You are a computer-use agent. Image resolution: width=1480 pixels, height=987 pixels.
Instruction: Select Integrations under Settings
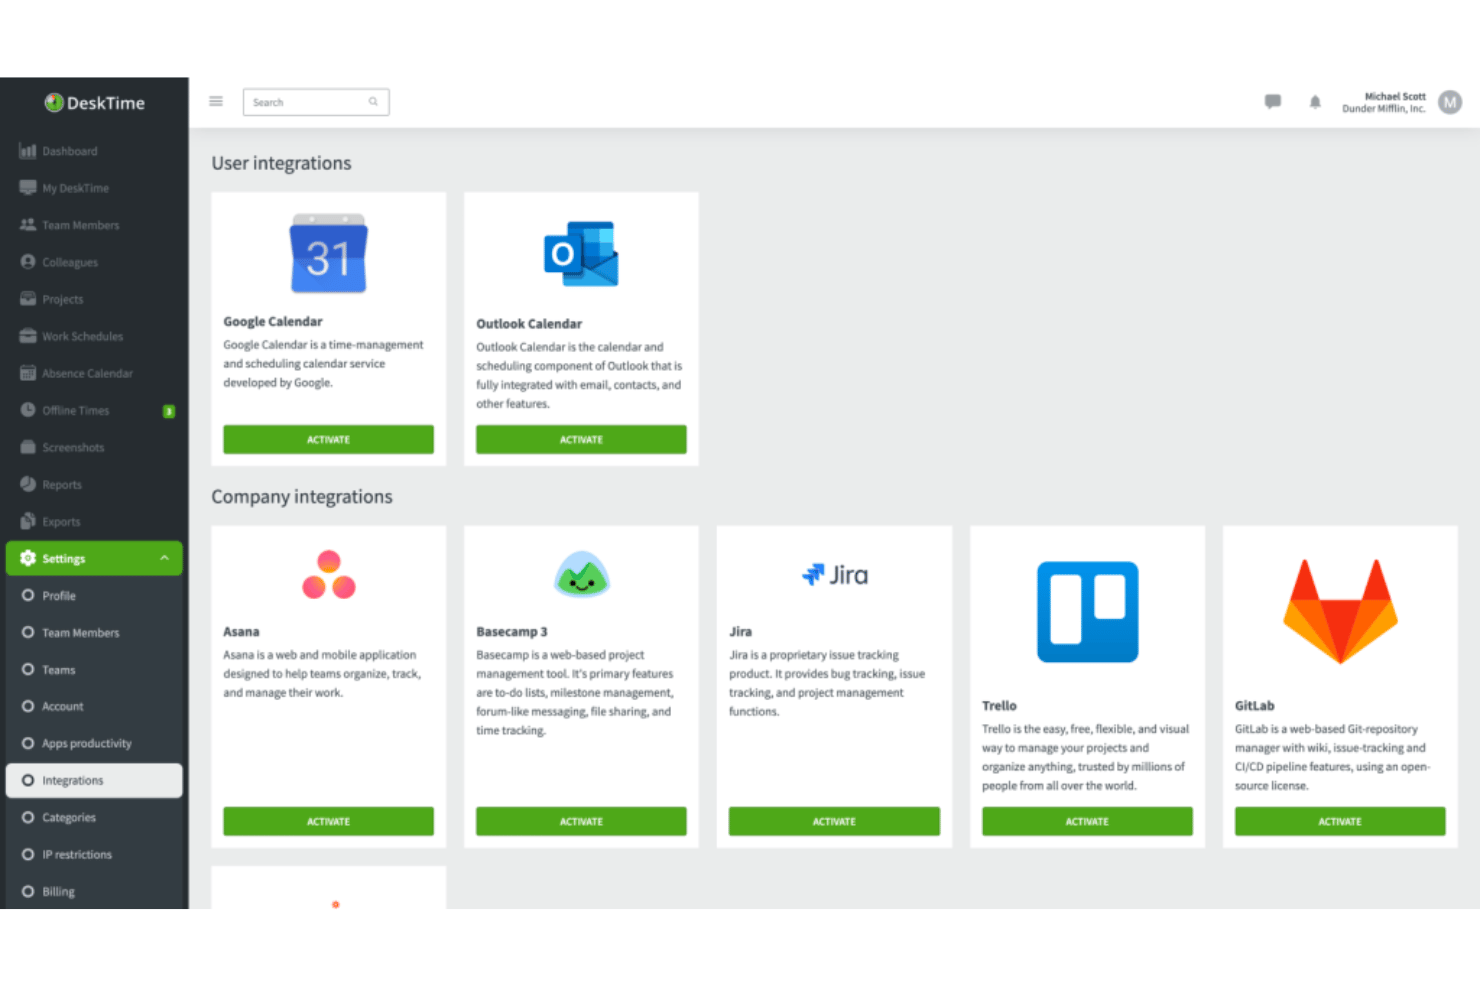tap(94, 780)
